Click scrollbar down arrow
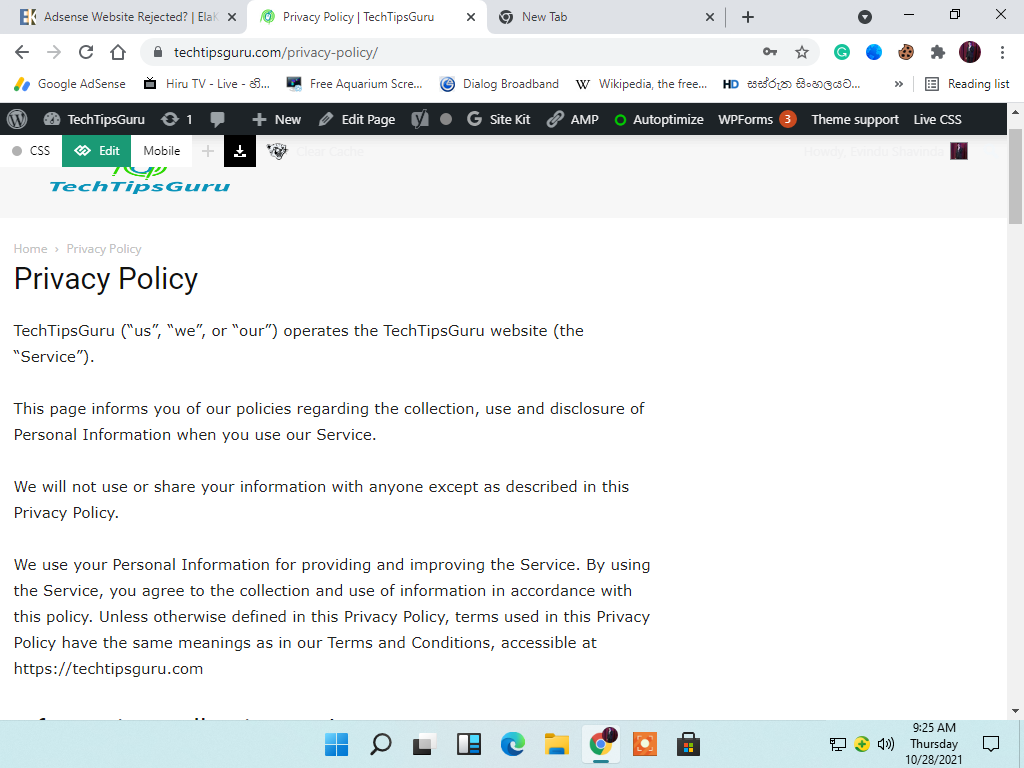1024x768 pixels. coord(1016,711)
